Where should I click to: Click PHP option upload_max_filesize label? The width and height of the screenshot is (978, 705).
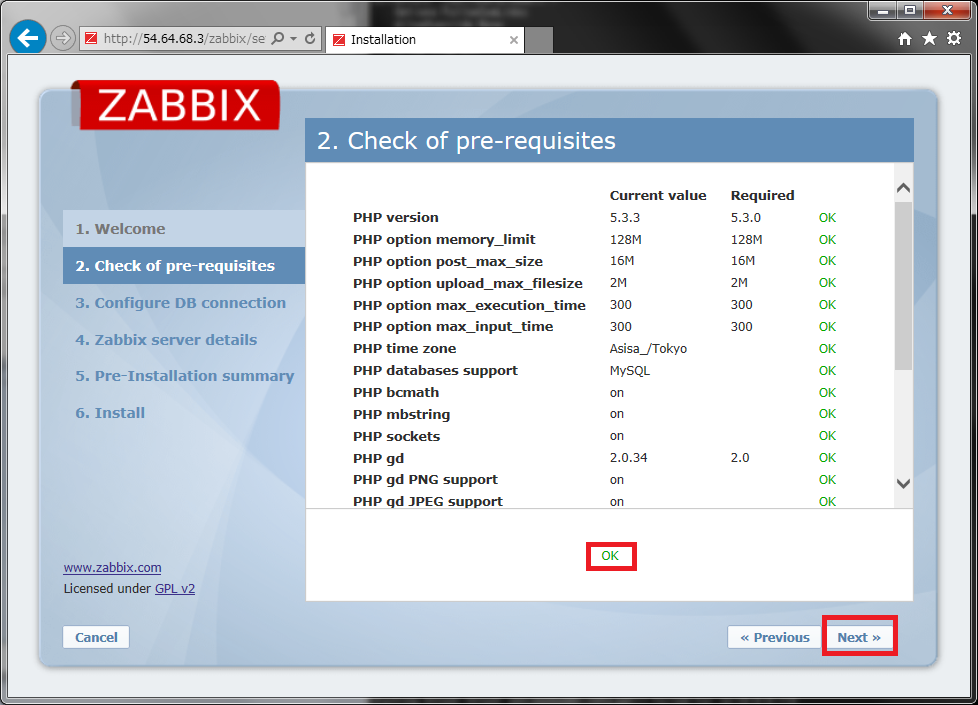pyautogui.click(x=468, y=283)
